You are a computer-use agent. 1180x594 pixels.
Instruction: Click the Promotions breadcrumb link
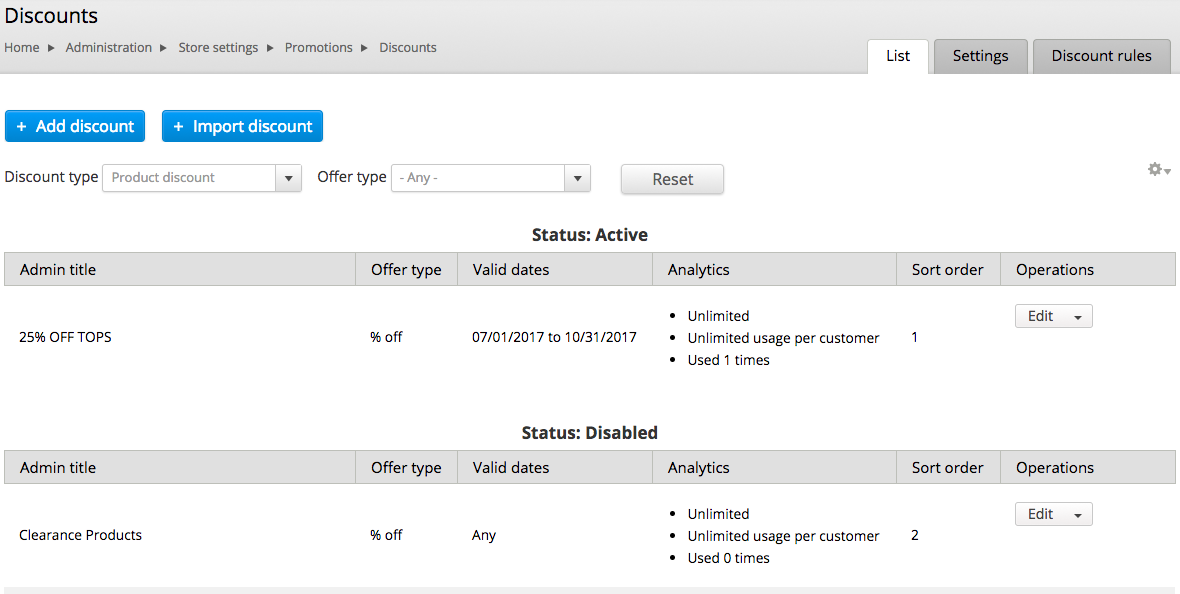point(318,47)
